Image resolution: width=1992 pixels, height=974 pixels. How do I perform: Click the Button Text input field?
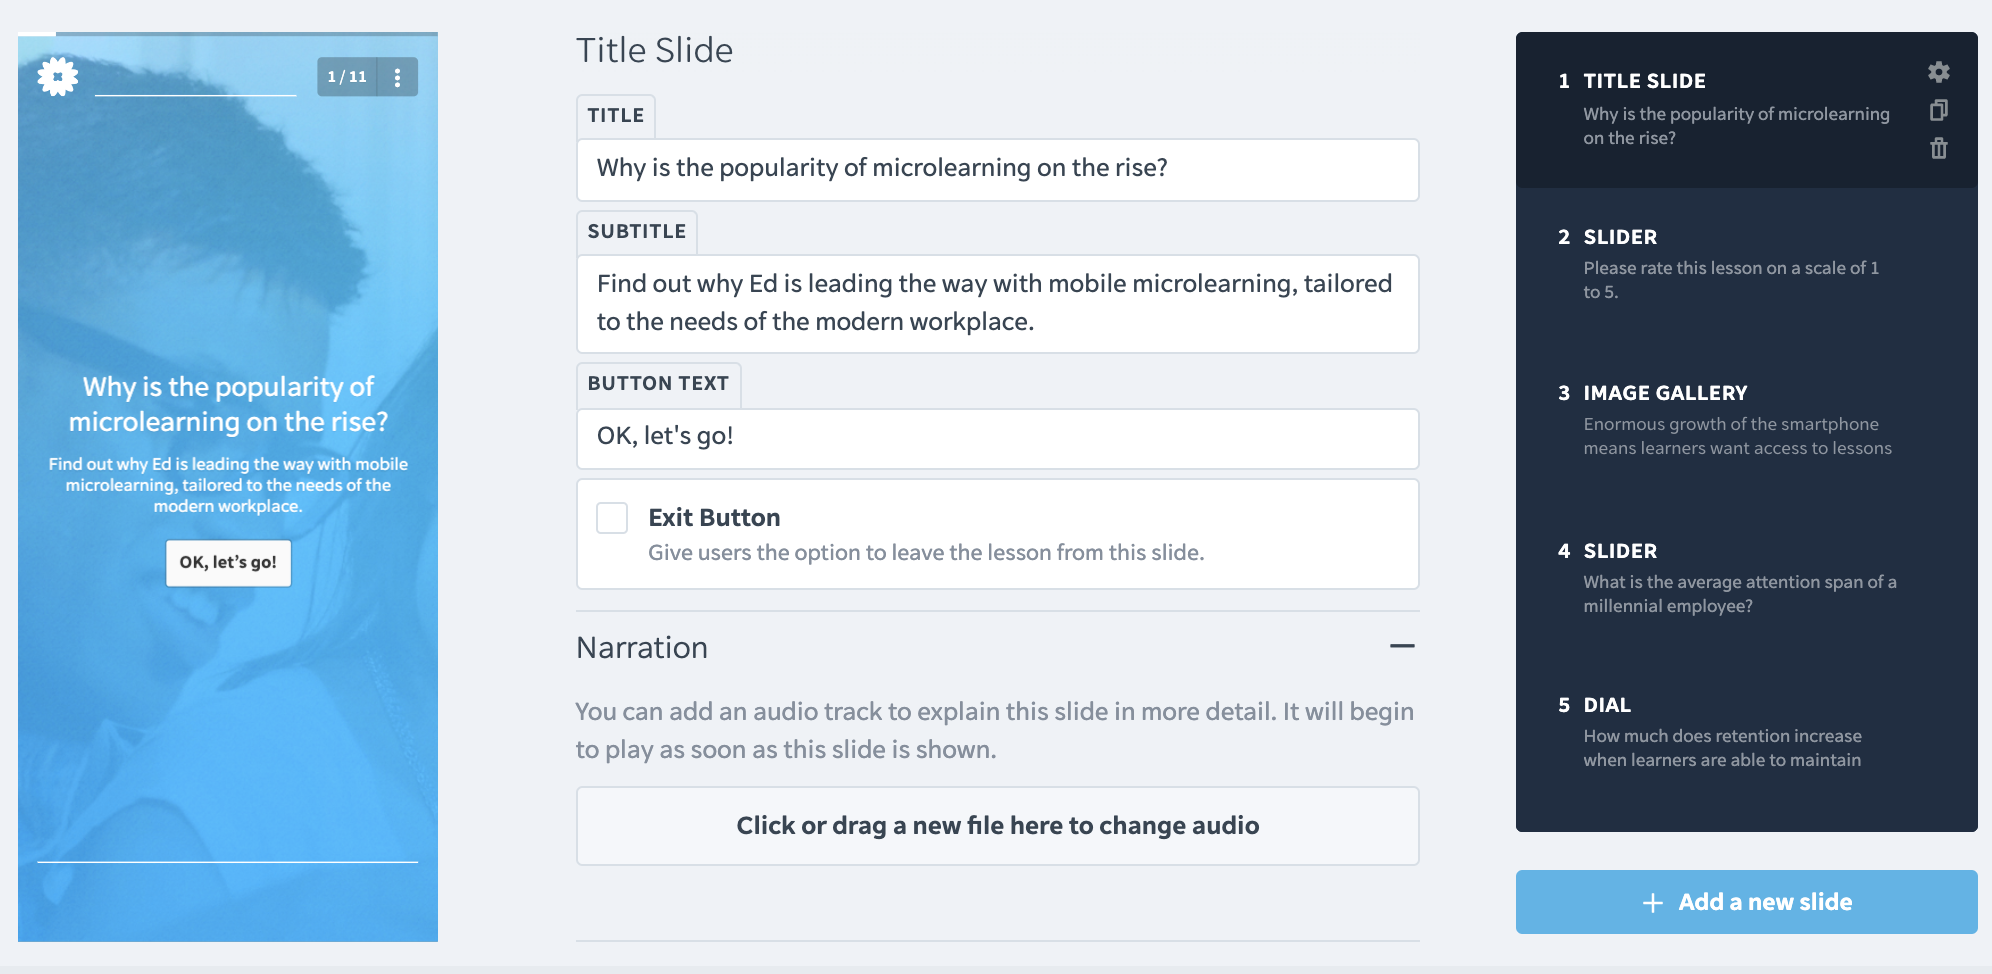[x=997, y=438]
